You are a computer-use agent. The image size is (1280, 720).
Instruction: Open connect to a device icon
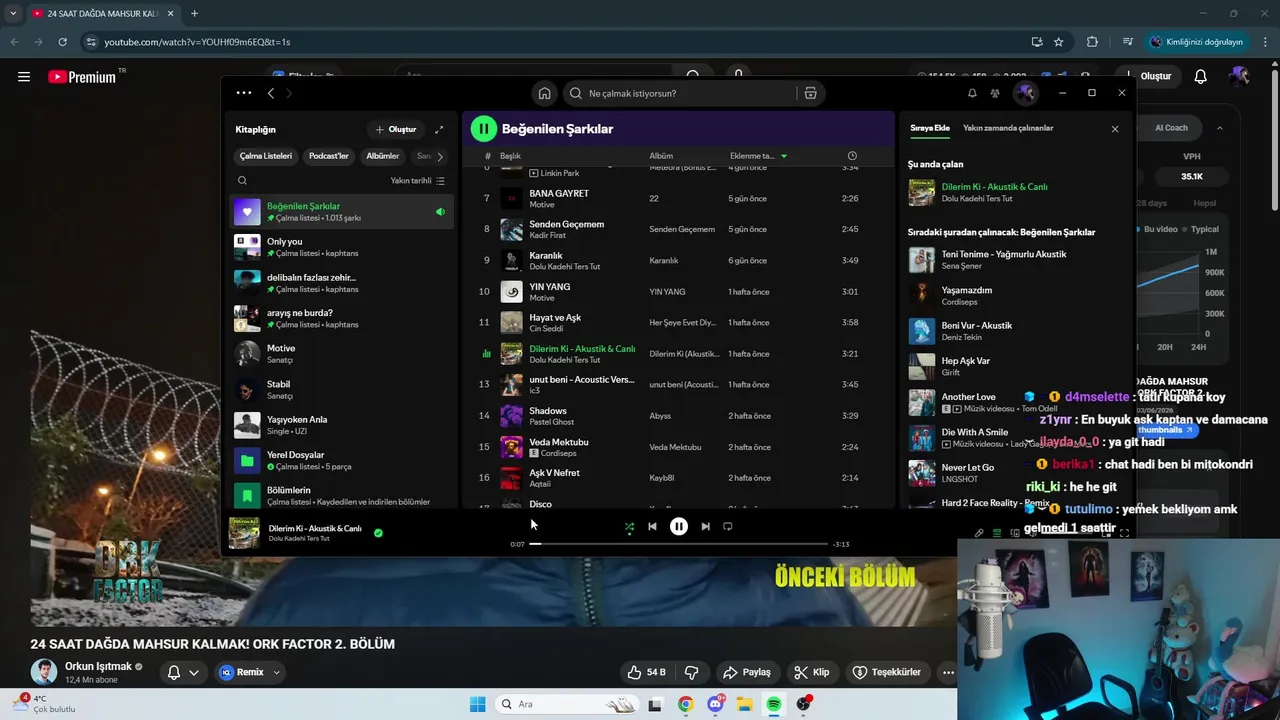pyautogui.click(x=1015, y=533)
